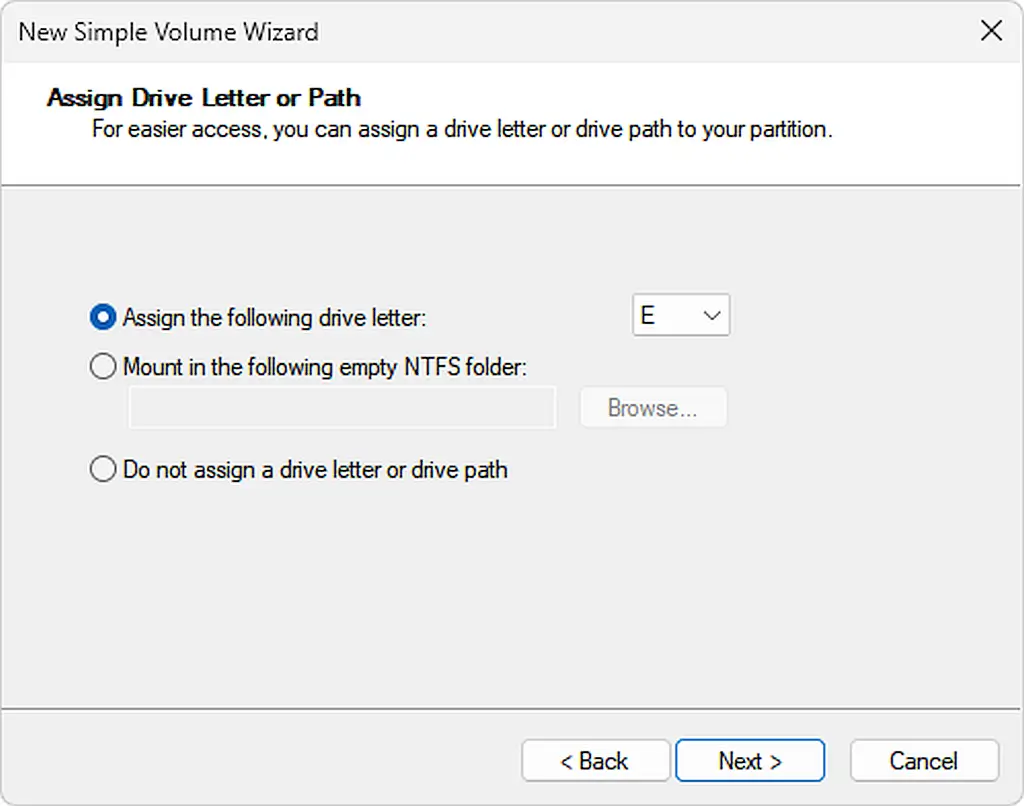Select 'Do not assign a drive letter or drive path'
The image size is (1024, 806).
101,468
